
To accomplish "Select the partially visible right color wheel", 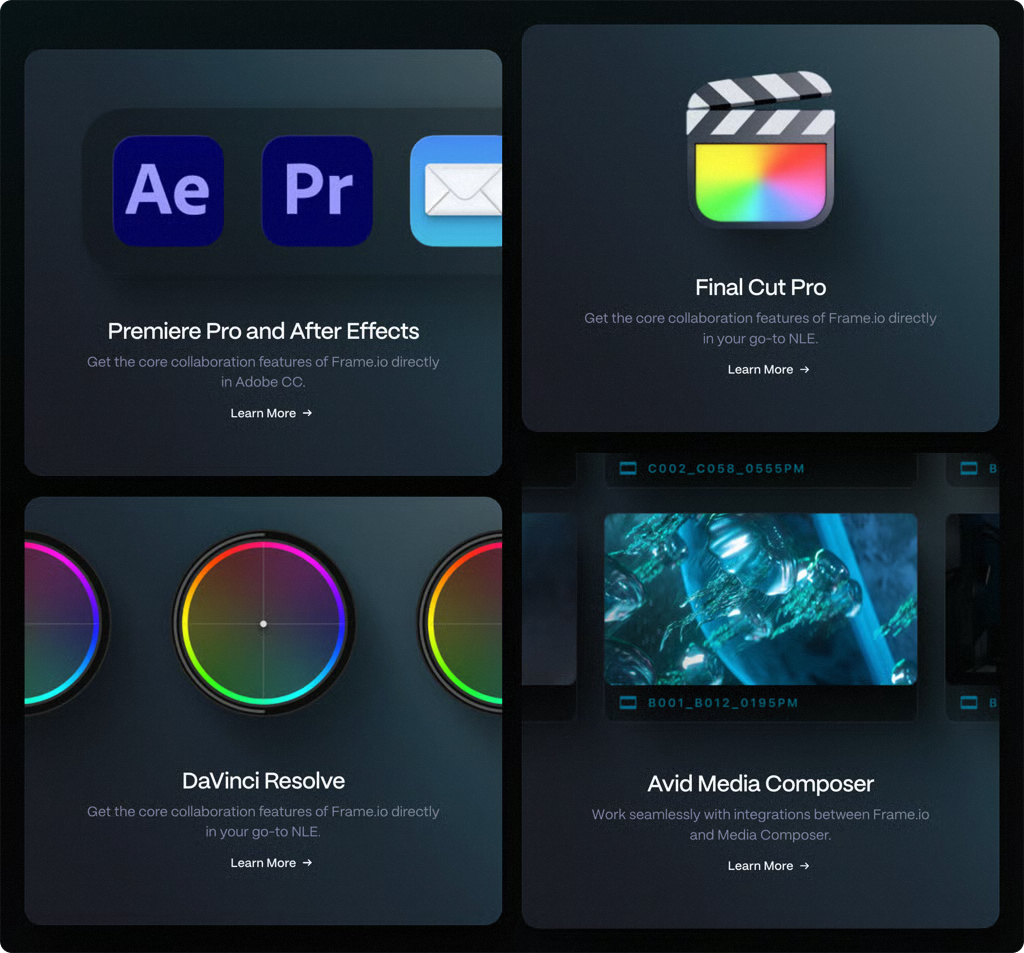I will pyautogui.click(x=468, y=624).
